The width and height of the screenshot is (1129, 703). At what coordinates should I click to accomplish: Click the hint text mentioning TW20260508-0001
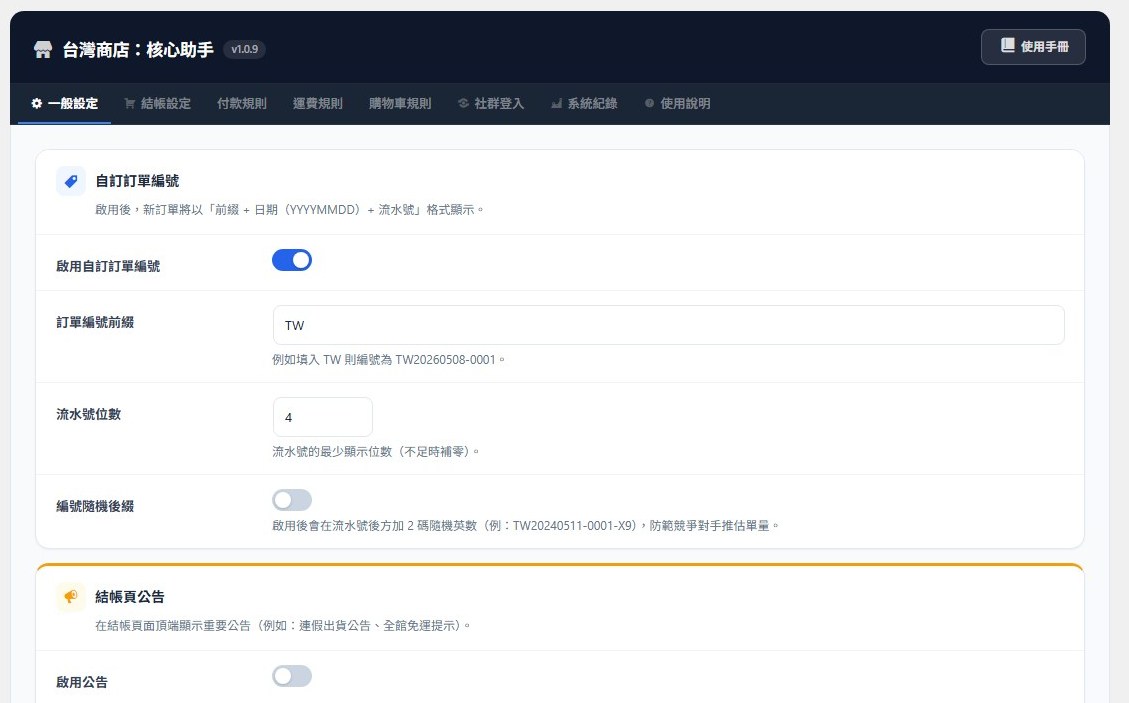pyautogui.click(x=388, y=359)
